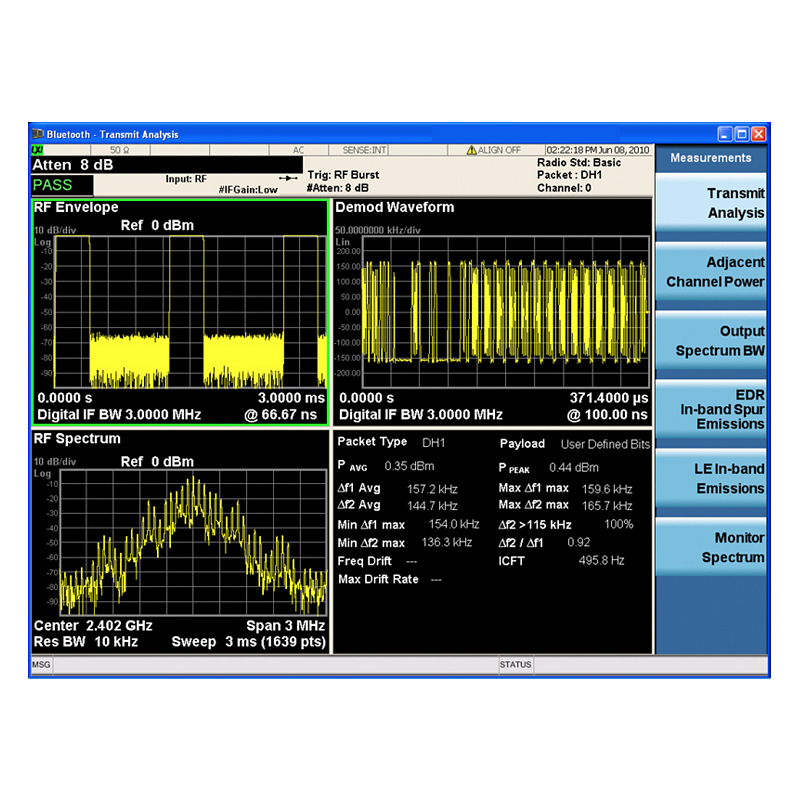This screenshot has height=800, width=800.
Task: Open the Transmit Analysis measurement
Action: tap(711, 203)
